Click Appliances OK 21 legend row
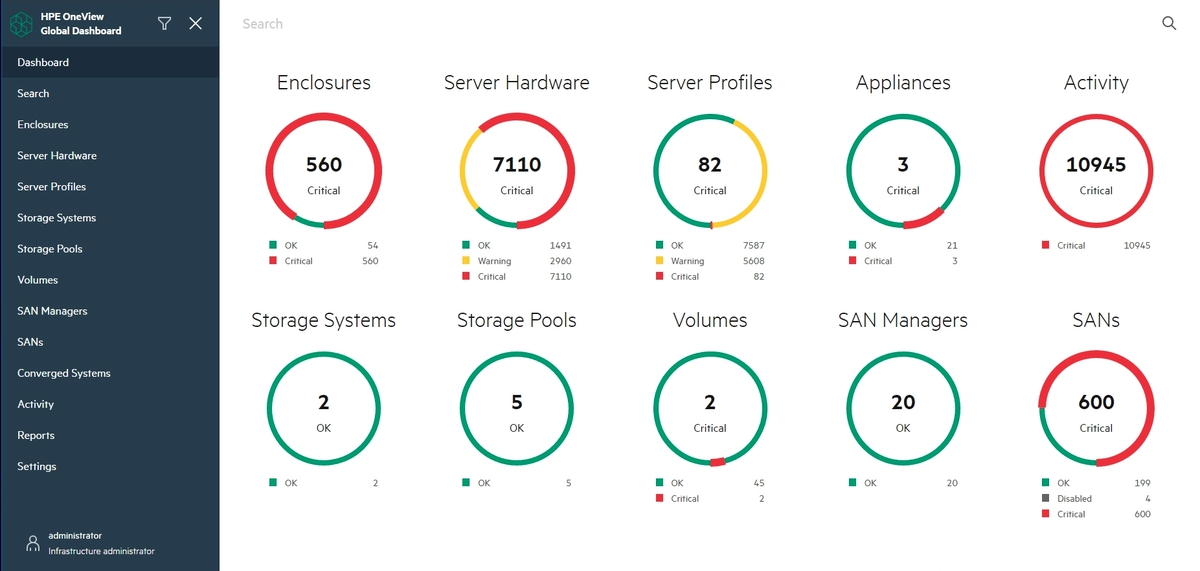 coord(903,245)
